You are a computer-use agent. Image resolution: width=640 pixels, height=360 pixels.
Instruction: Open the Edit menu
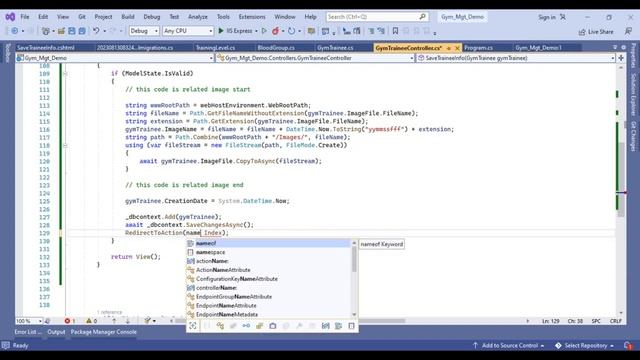point(43,17)
